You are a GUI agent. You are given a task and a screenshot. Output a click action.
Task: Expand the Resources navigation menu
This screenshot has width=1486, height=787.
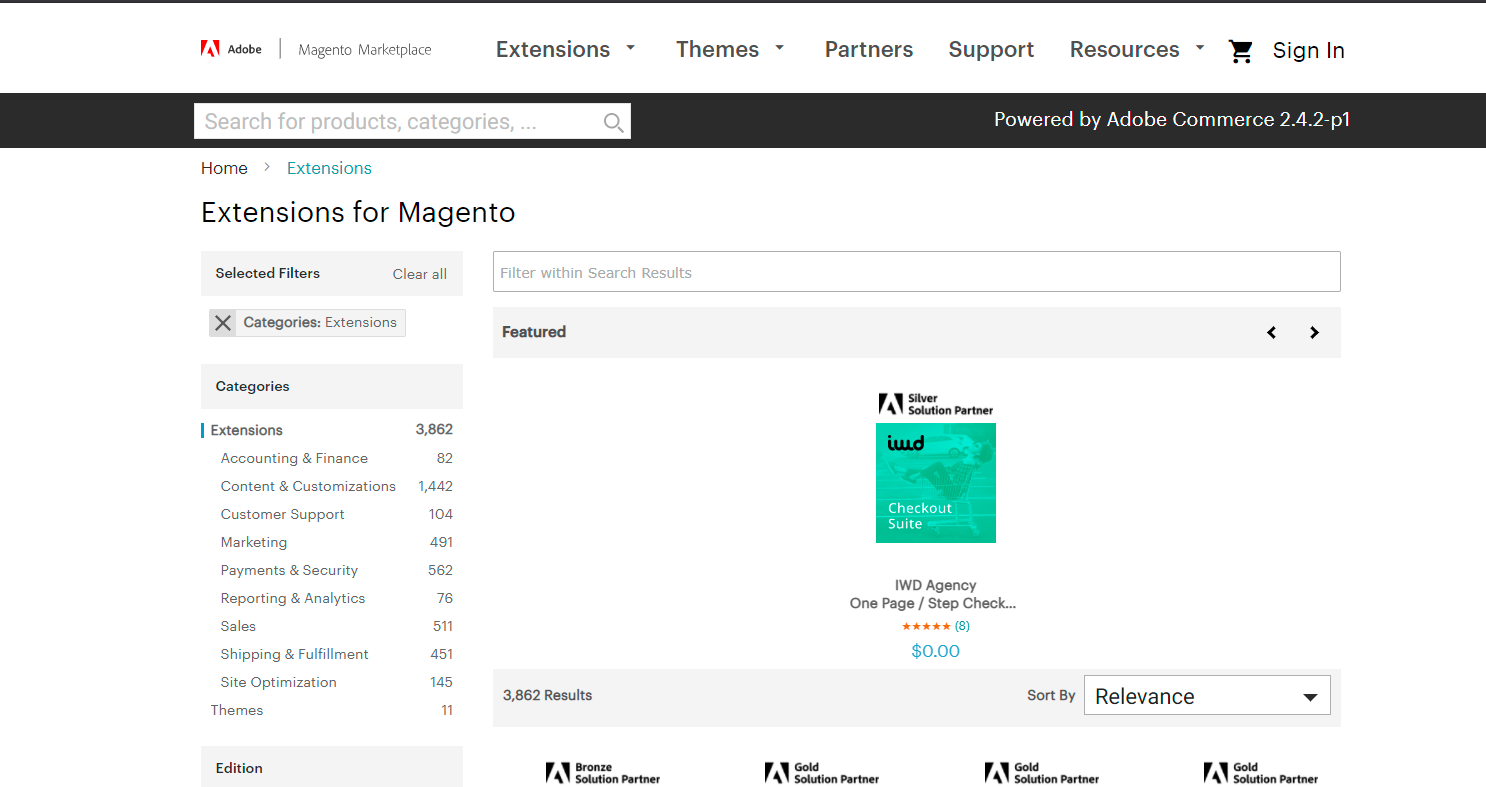1136,50
